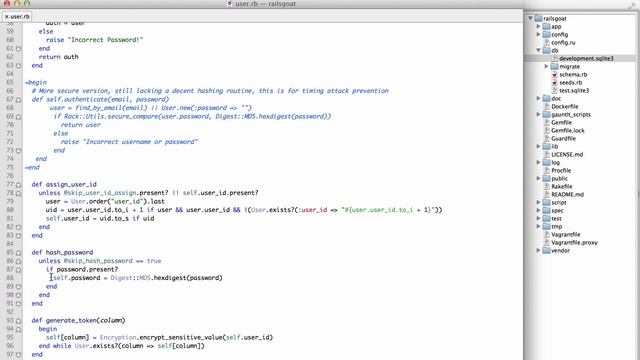Expand the test folder
This screenshot has width=640, height=360.
click(x=538, y=218)
